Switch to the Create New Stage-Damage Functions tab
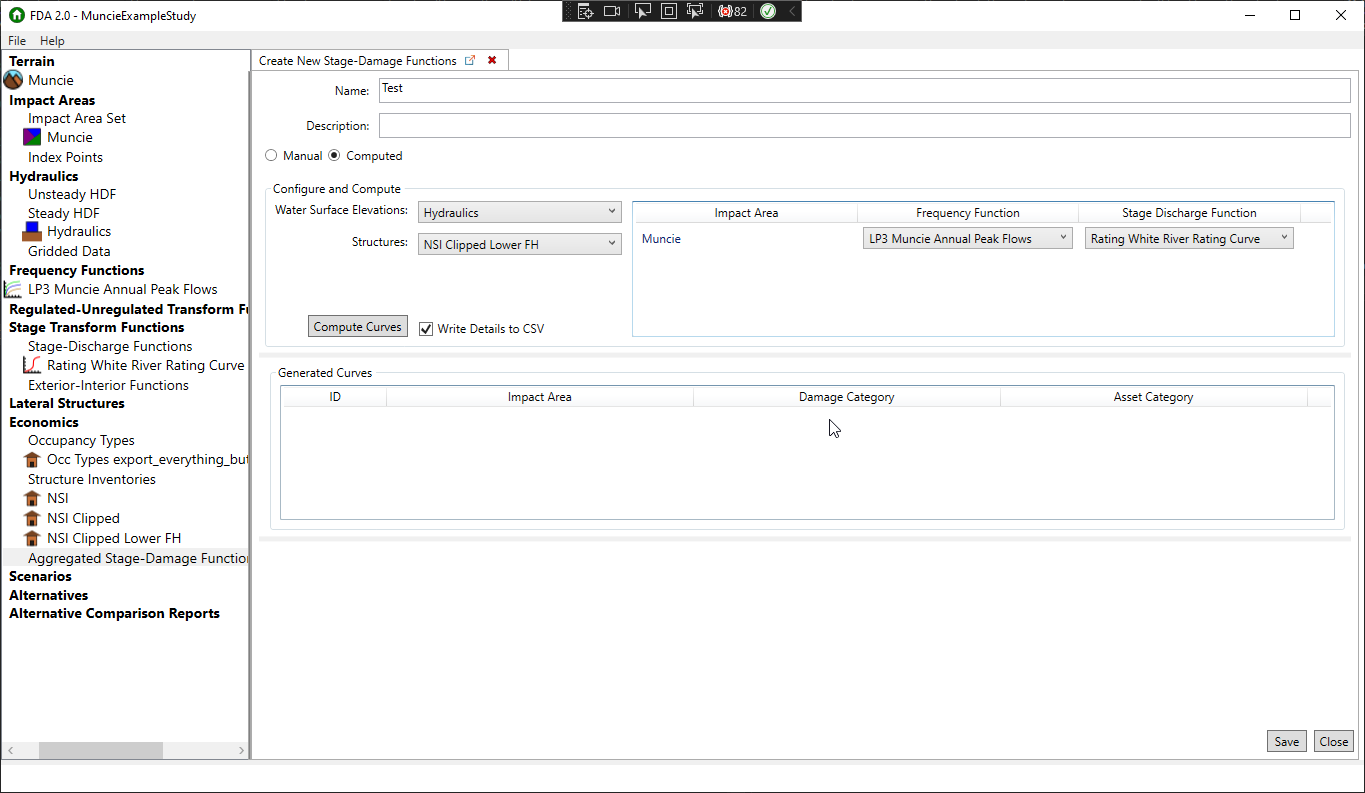 click(360, 60)
